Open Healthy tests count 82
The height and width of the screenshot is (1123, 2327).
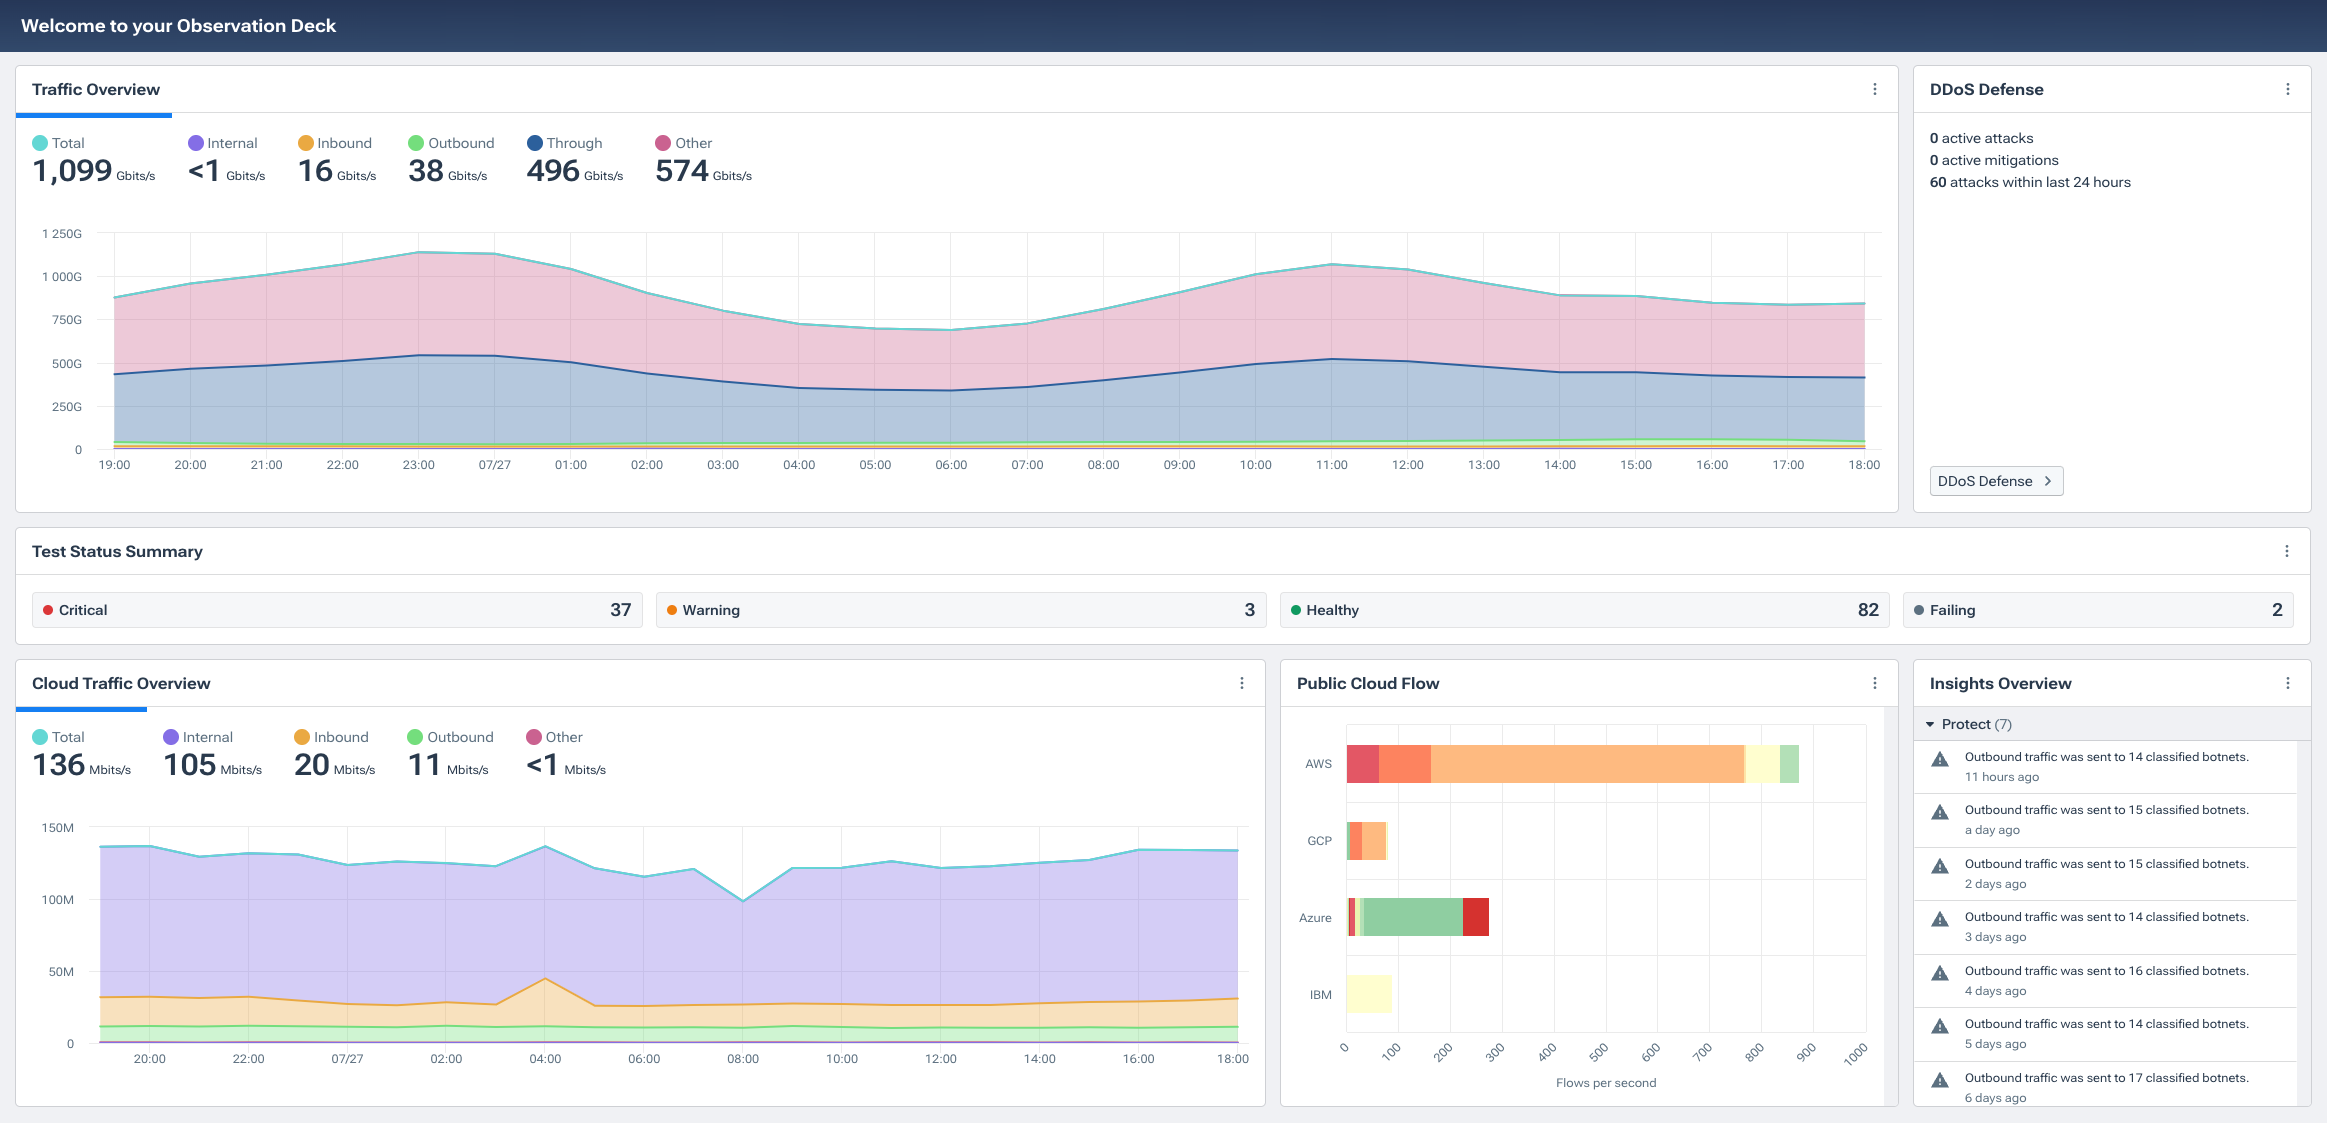1584,610
